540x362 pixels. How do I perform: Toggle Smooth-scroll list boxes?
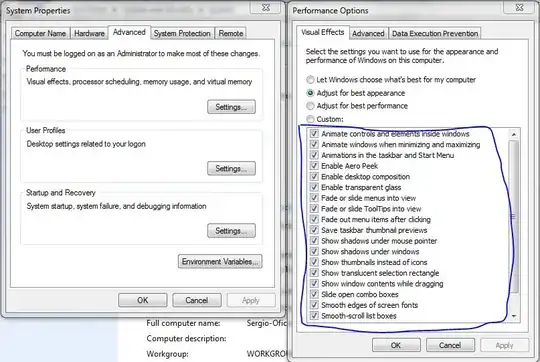314,315
